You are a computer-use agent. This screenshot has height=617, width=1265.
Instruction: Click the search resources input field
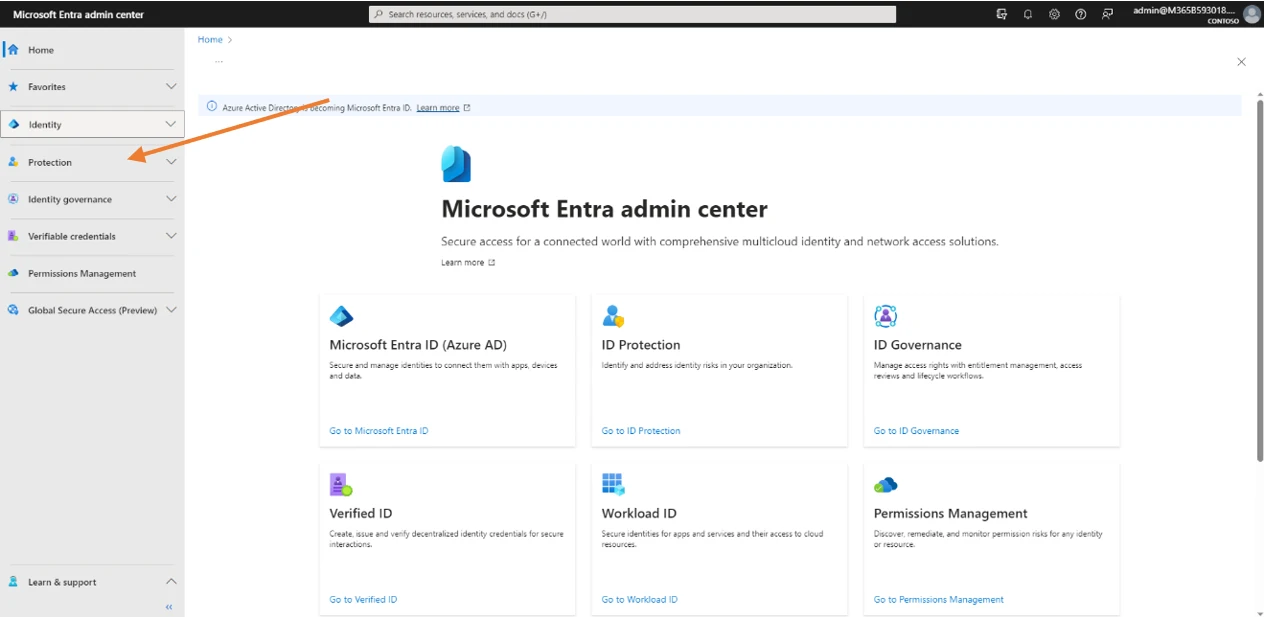click(x=632, y=14)
